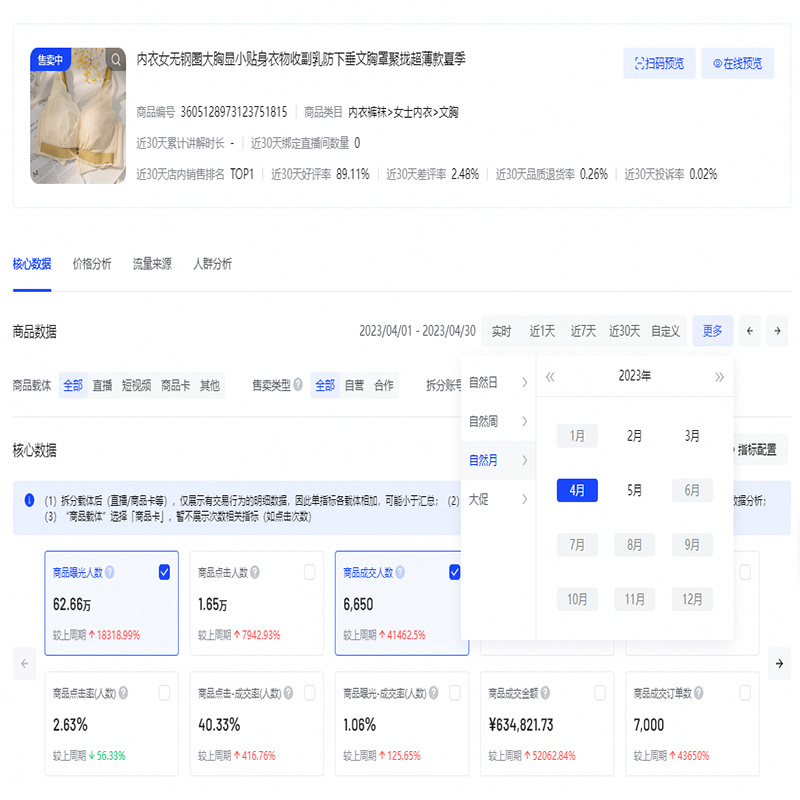Check 商品点击-成交率(人数) metric checkbox
The height and width of the screenshot is (800, 800).
309,693
